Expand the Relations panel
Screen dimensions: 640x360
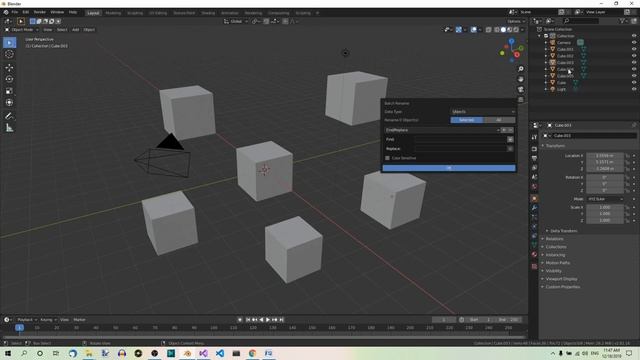pyautogui.click(x=554, y=239)
